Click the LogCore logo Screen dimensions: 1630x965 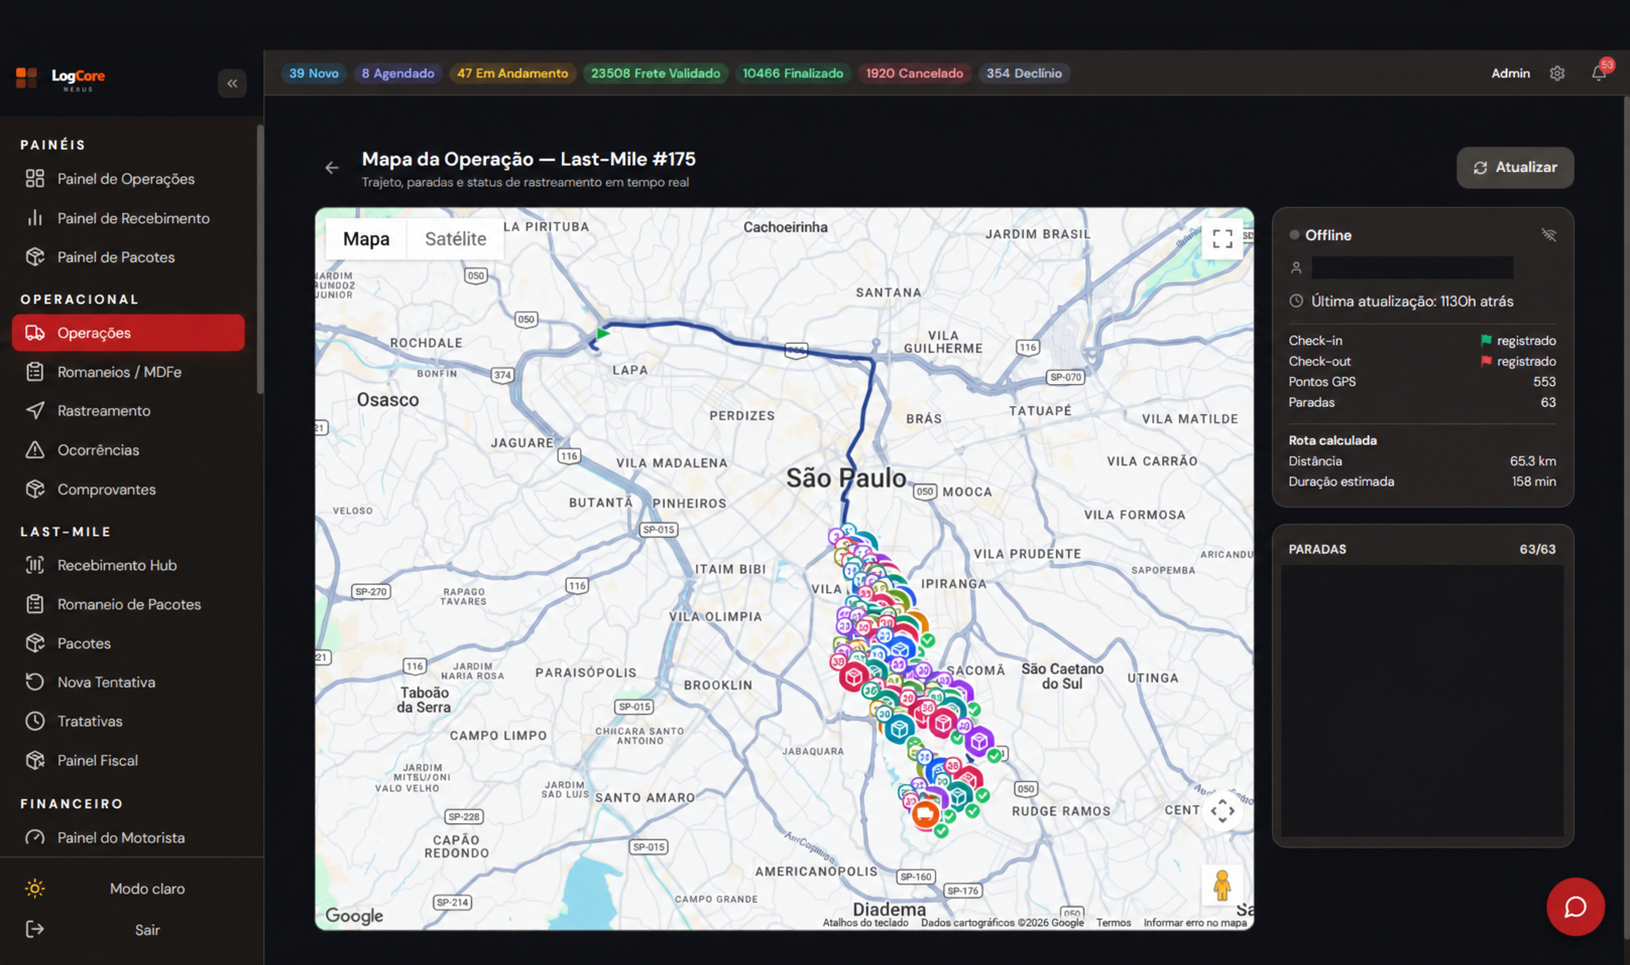point(61,79)
